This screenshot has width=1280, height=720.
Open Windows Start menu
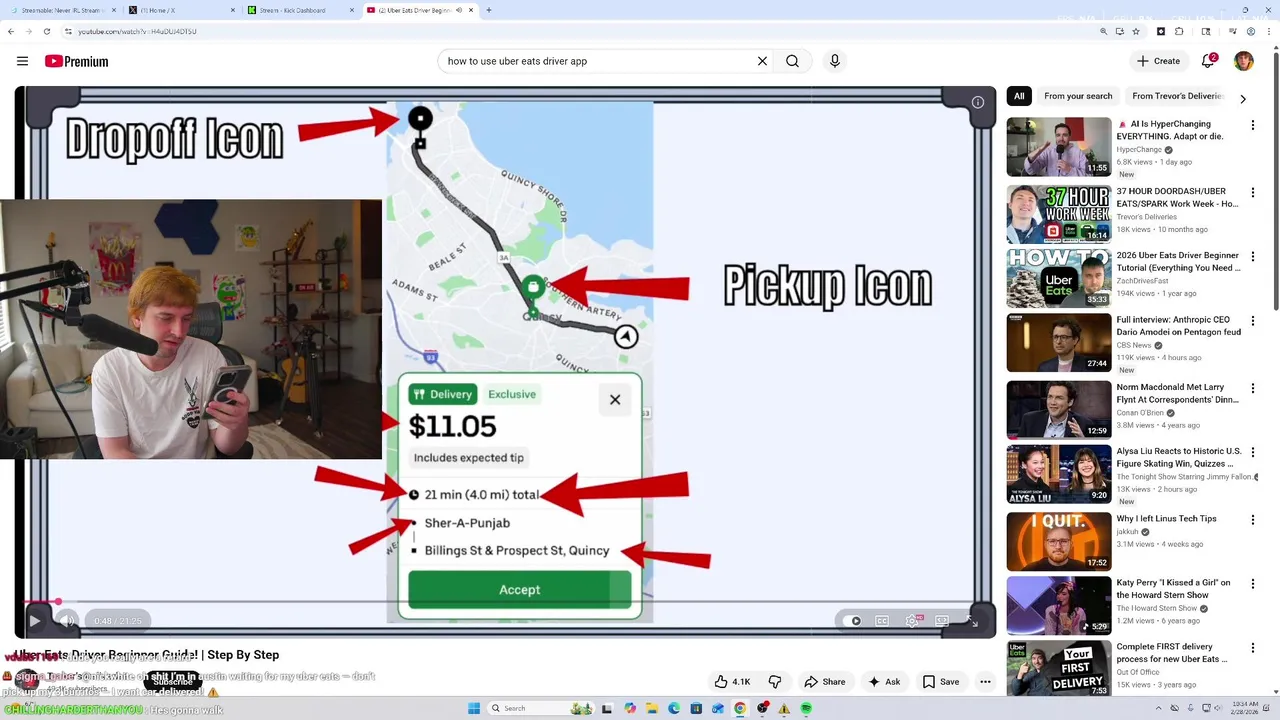474,708
